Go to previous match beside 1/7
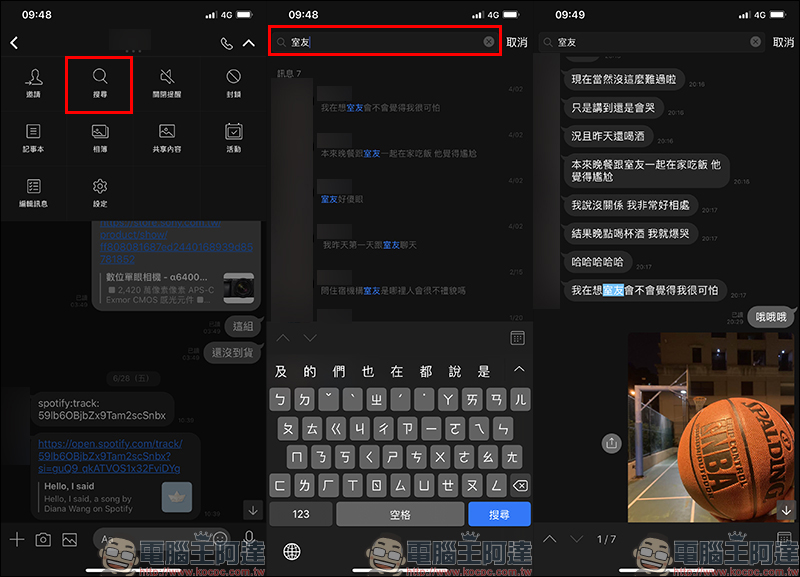The image size is (800, 577). click(x=549, y=539)
